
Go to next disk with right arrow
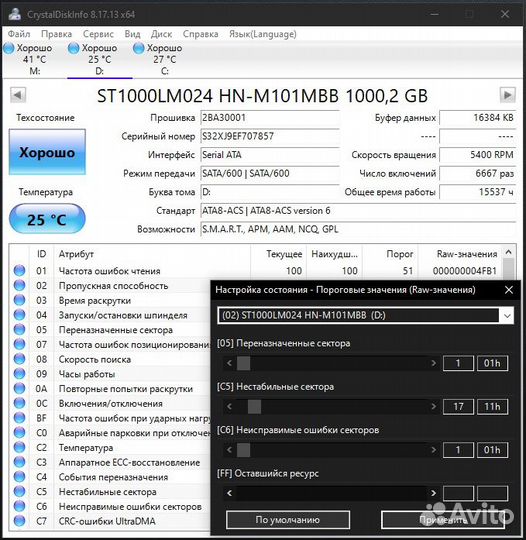pos(507,94)
